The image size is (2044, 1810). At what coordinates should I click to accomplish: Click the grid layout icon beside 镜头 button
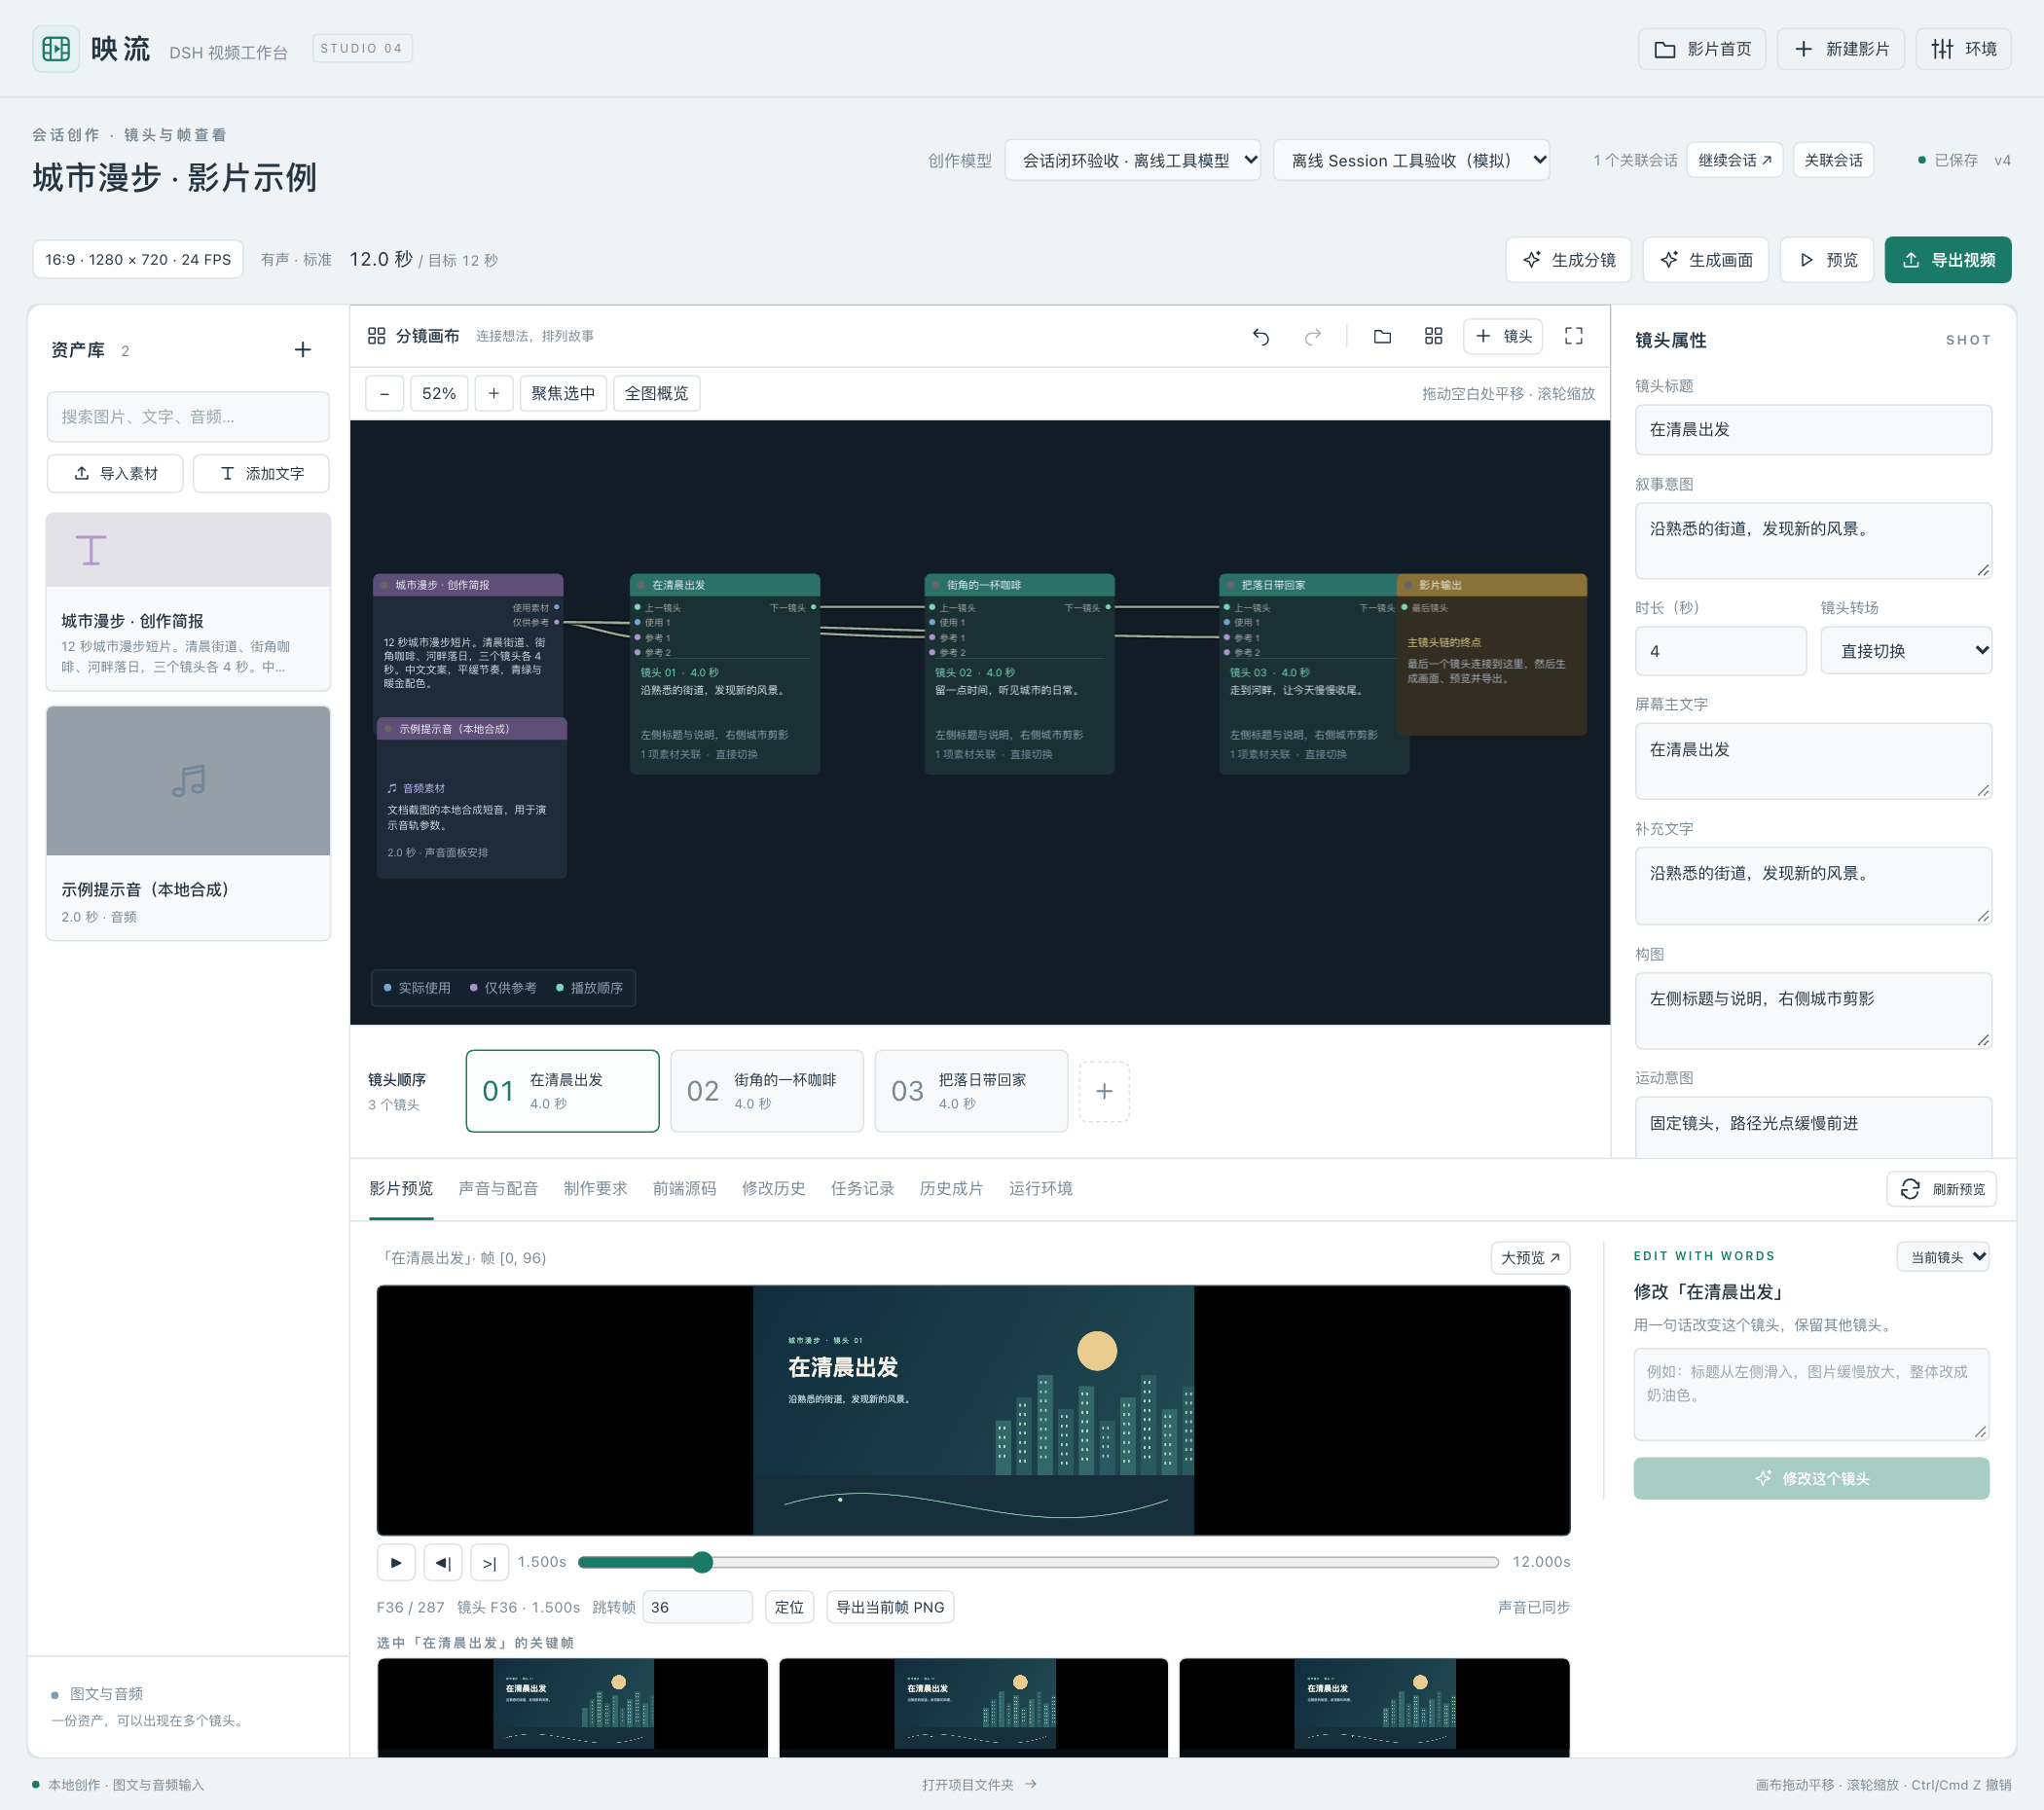[x=1433, y=337]
